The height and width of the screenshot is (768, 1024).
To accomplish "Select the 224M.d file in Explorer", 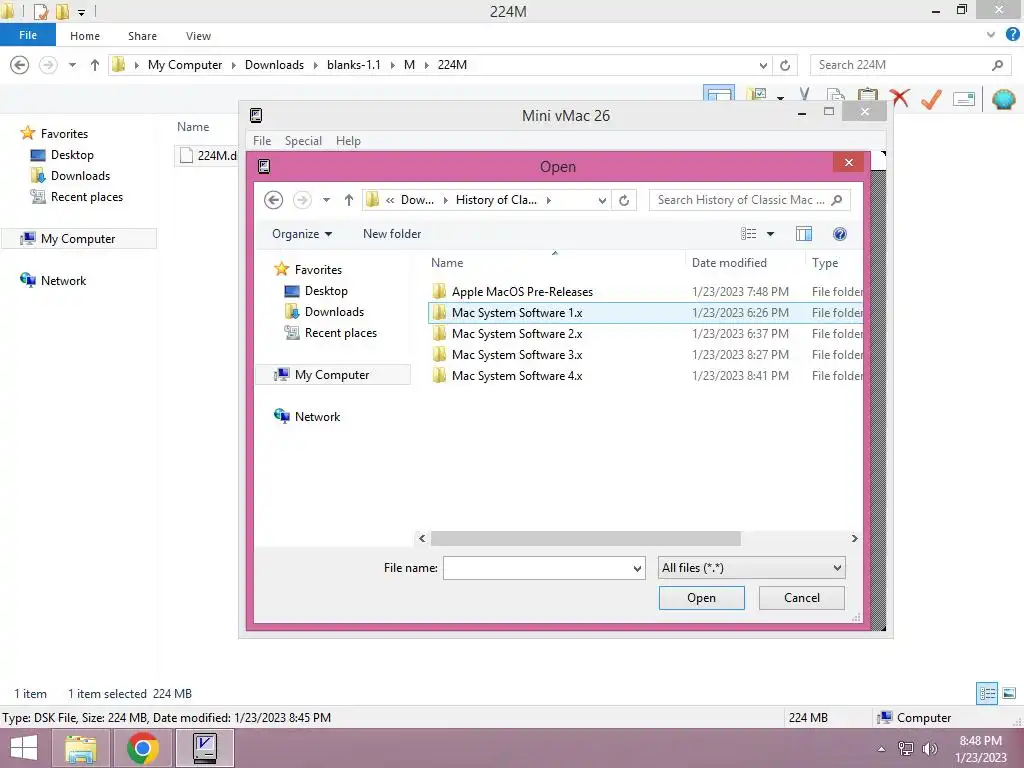I will (208, 155).
